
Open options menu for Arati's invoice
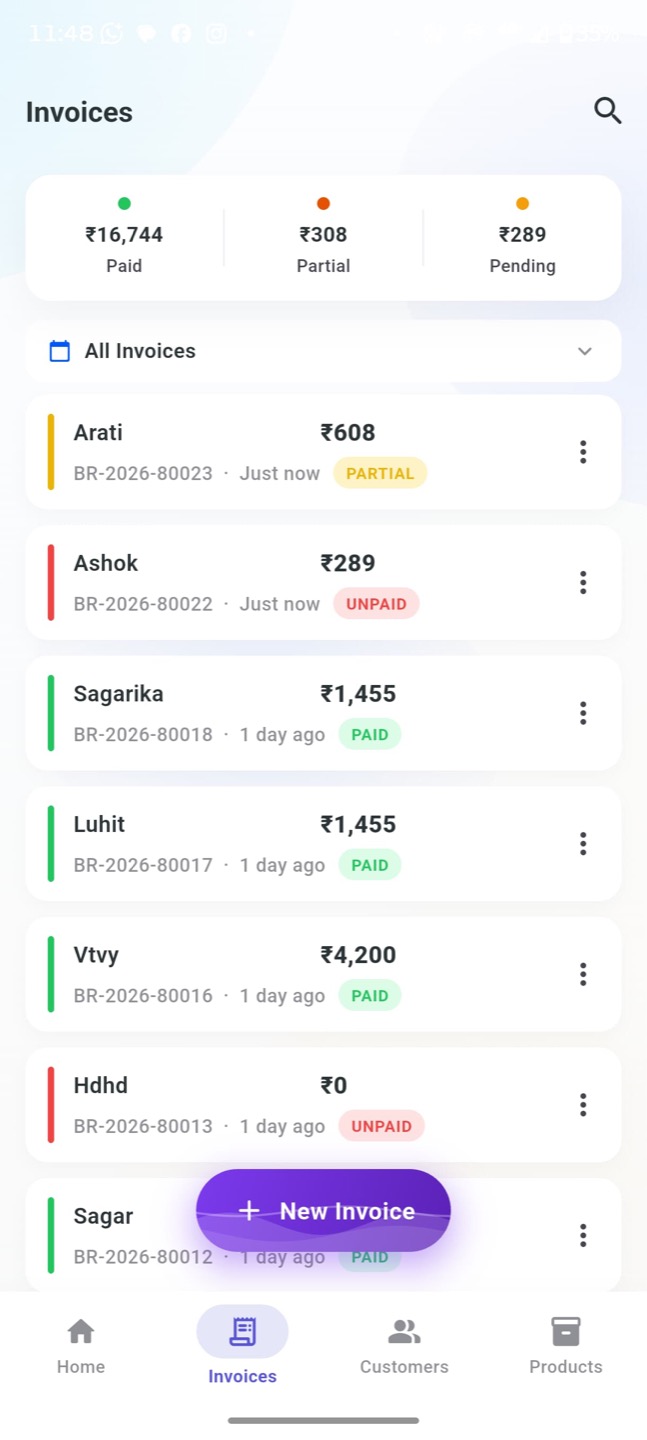pos(583,452)
